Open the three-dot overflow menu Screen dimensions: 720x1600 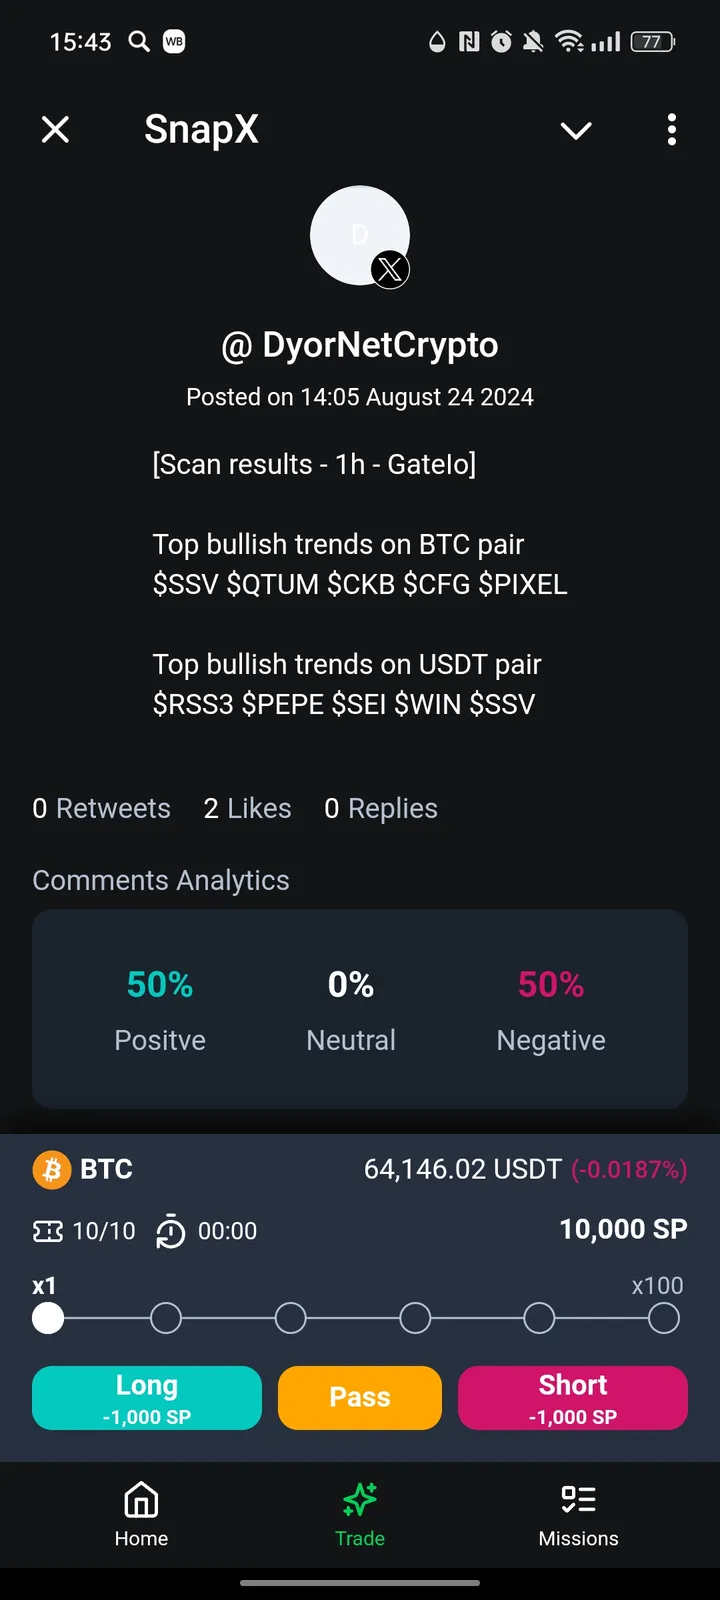click(672, 130)
